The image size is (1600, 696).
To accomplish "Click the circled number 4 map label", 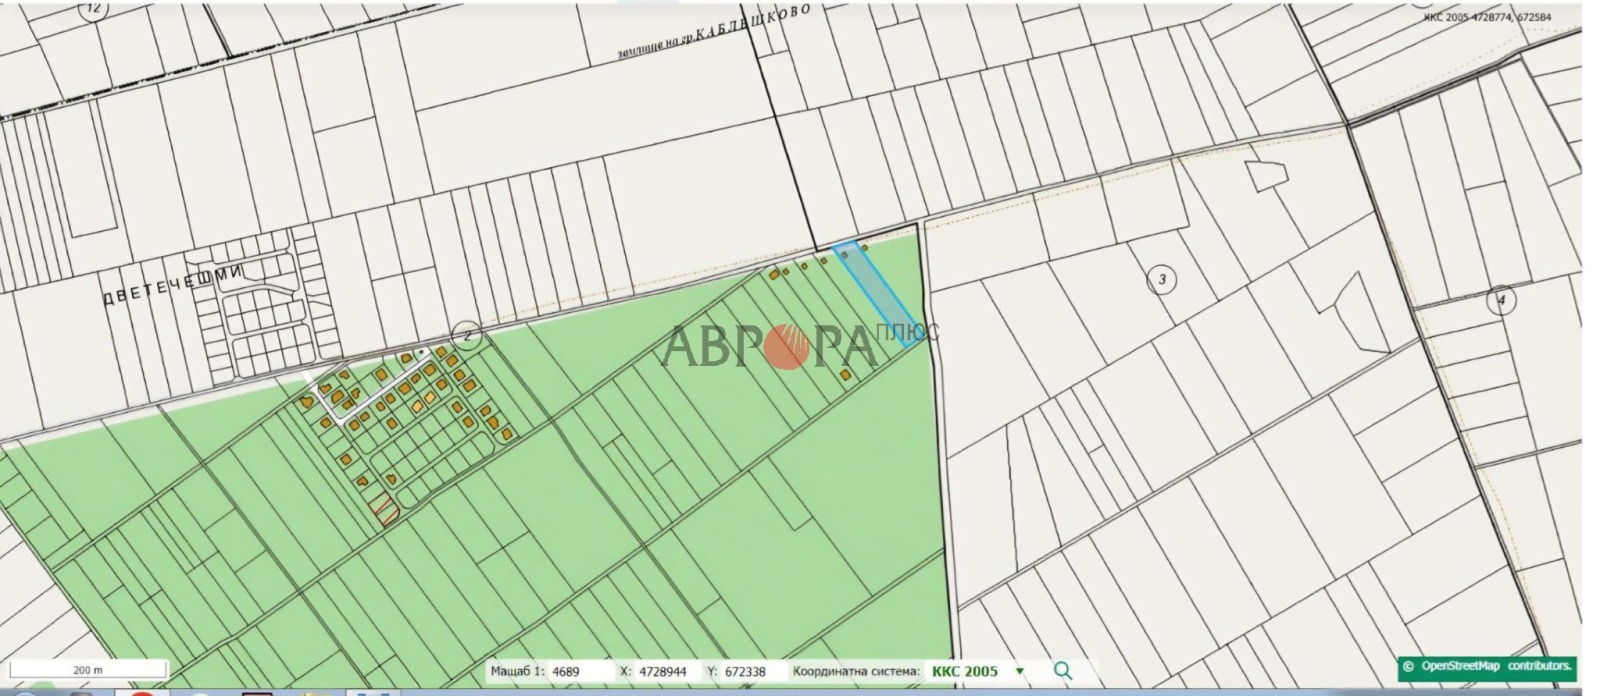I will (1501, 299).
